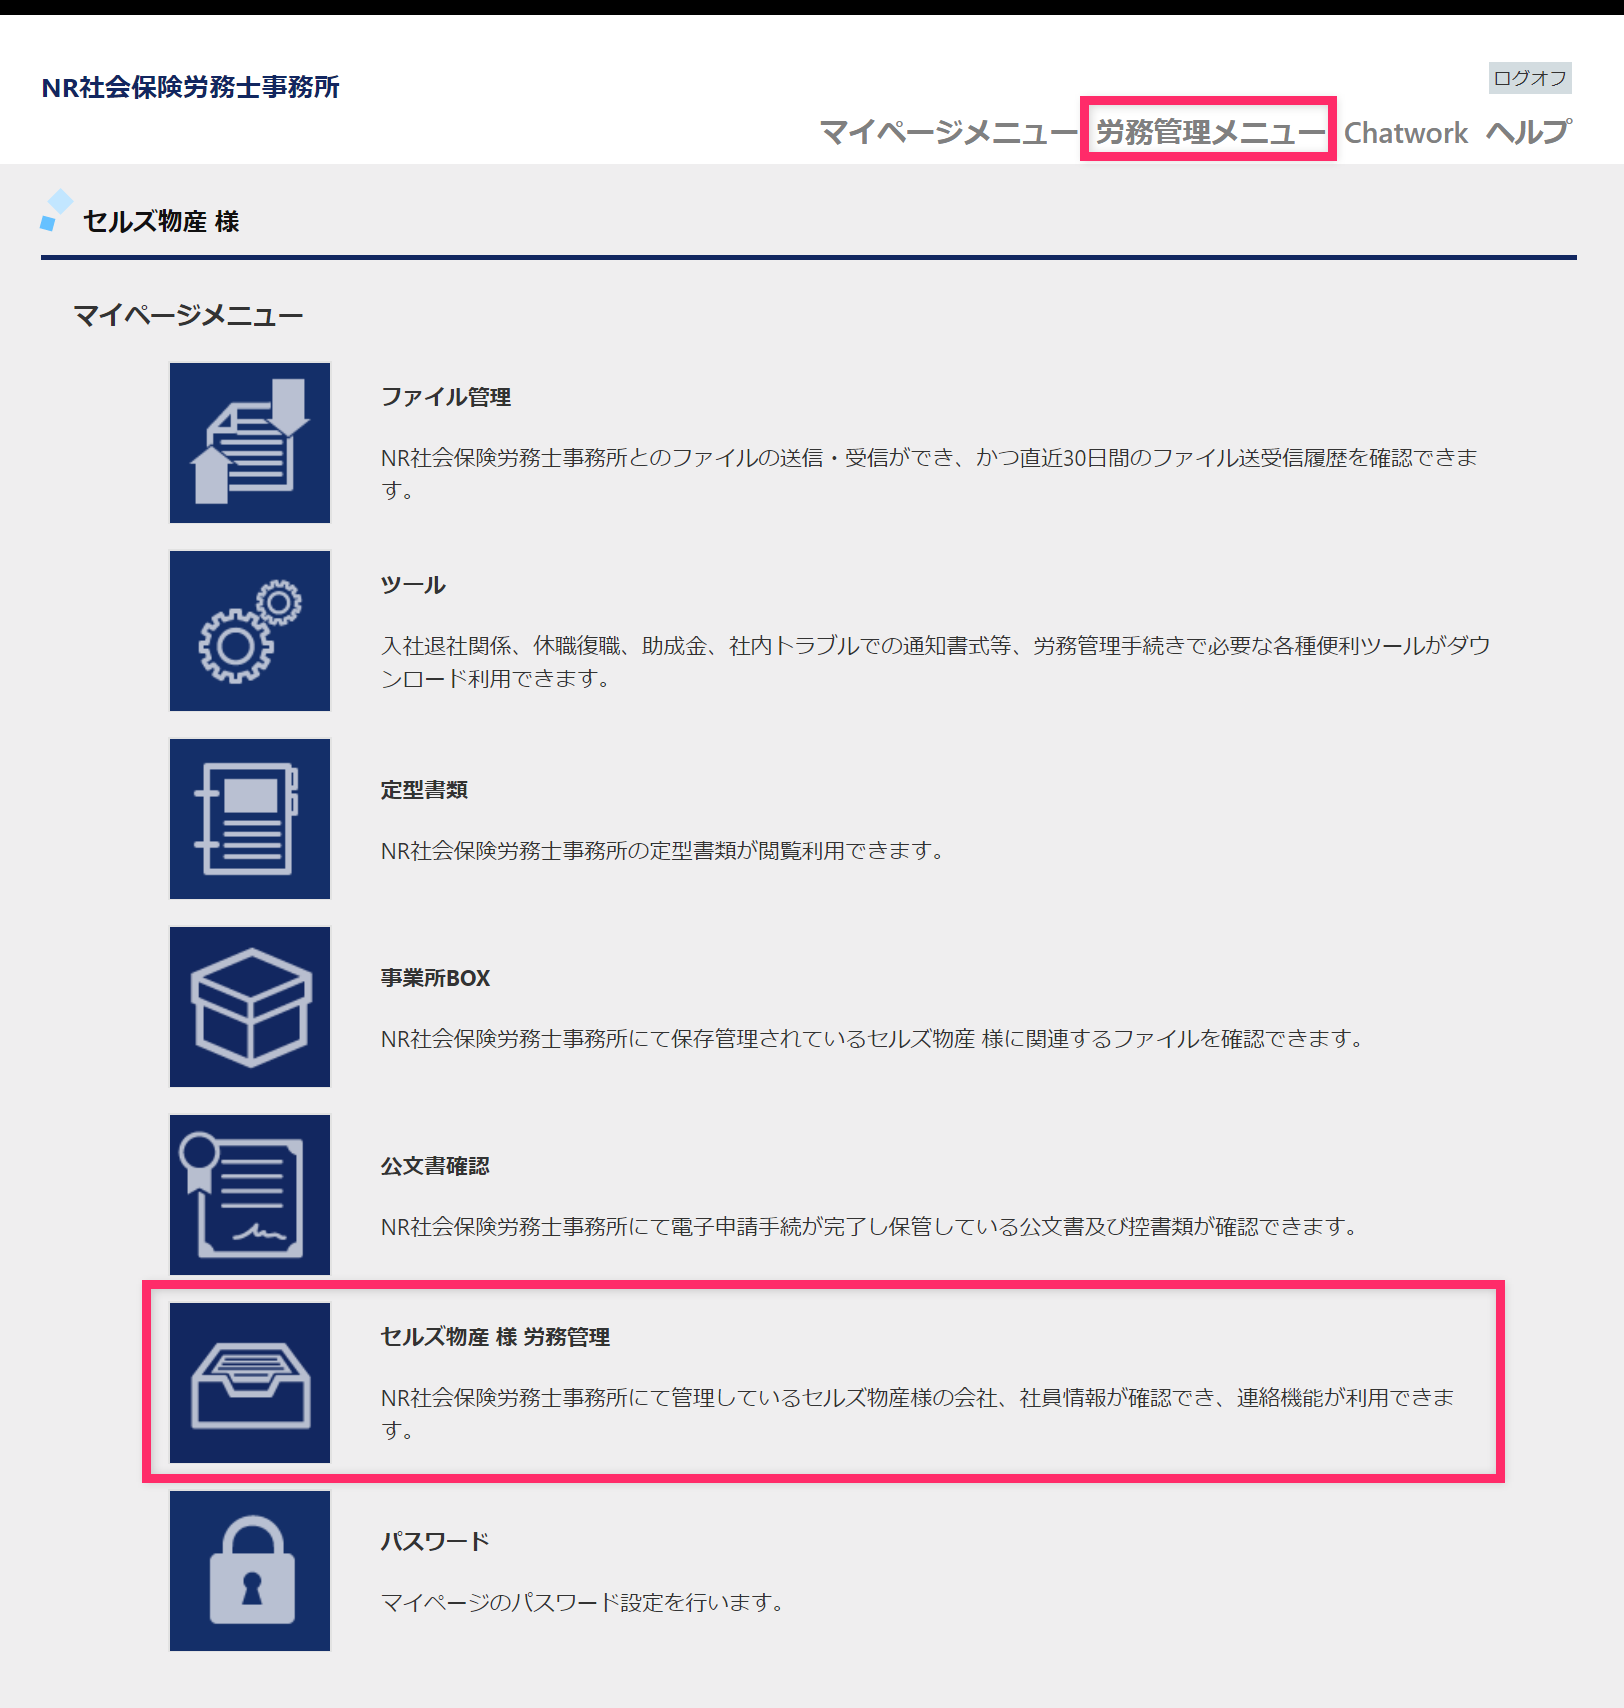
Task: Open the 労務管理メニュー navigation item
Action: (1210, 132)
